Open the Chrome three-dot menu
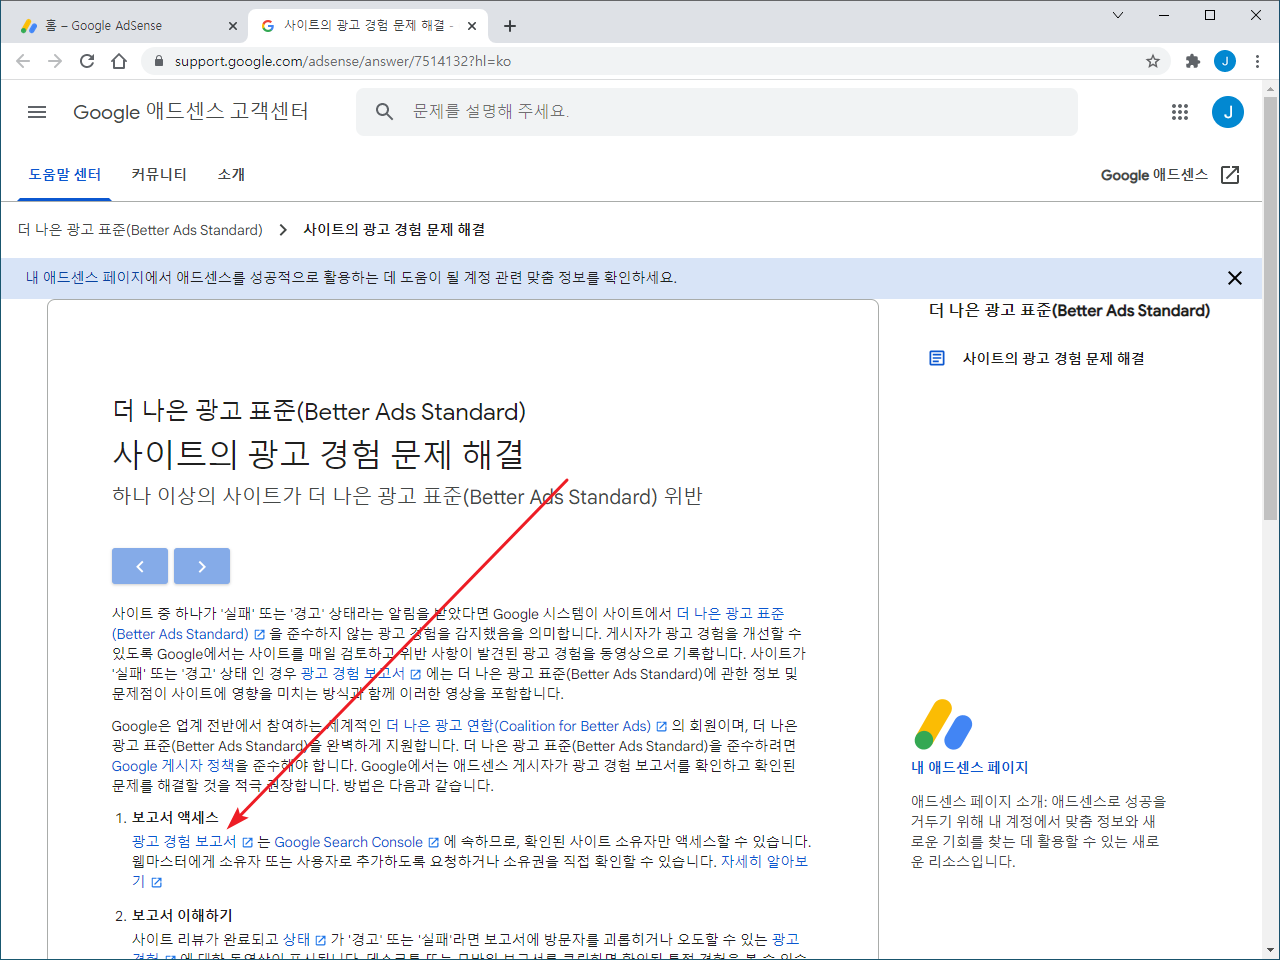Screen dimensions: 1280x960 1257,61
